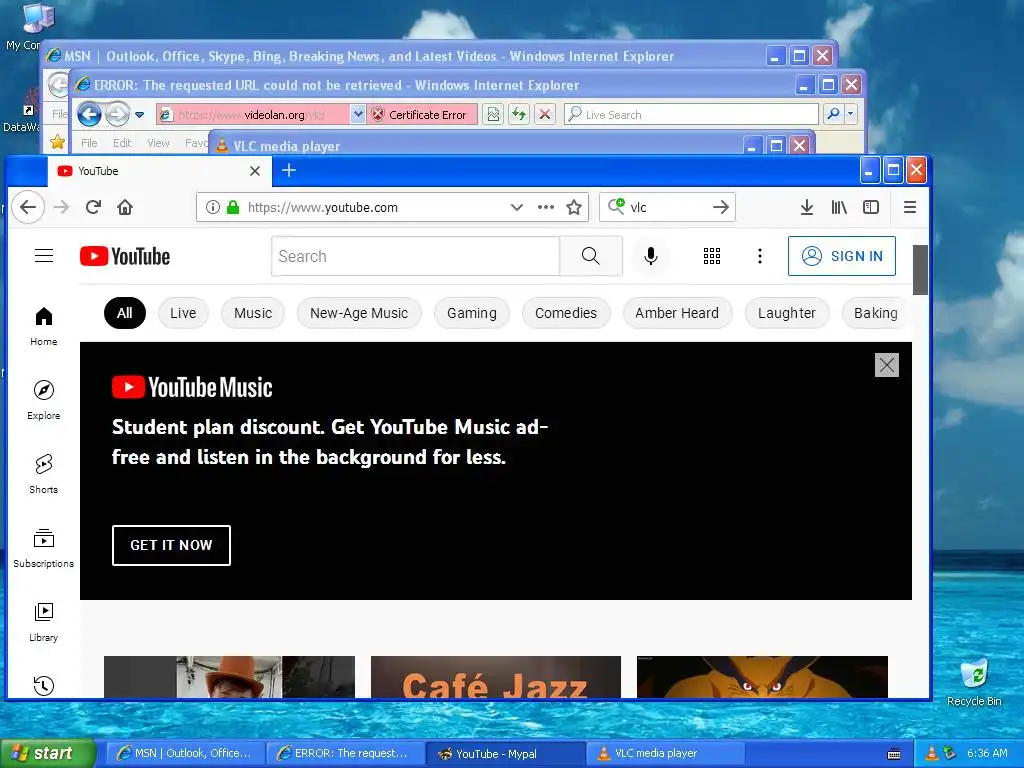This screenshot has width=1024, height=768.
Task: Toggle the browser sidebar
Action: click(871, 208)
